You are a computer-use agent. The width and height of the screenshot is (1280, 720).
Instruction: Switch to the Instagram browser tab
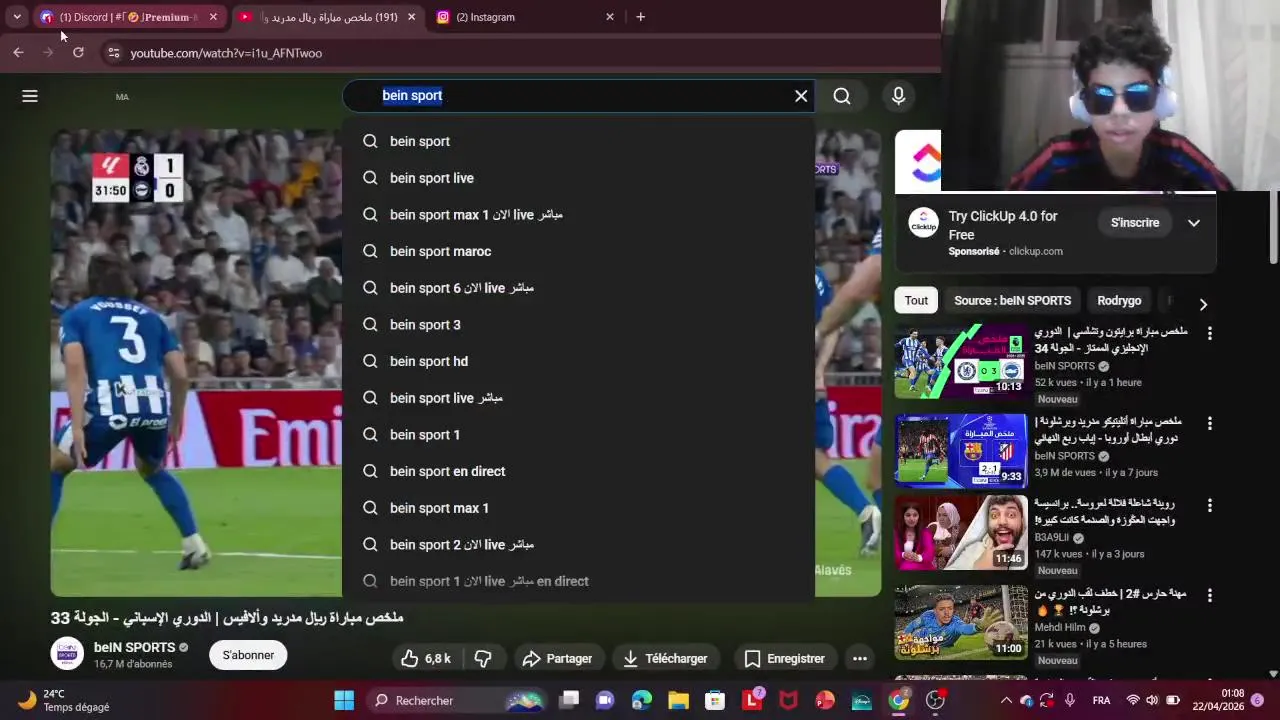click(x=524, y=17)
